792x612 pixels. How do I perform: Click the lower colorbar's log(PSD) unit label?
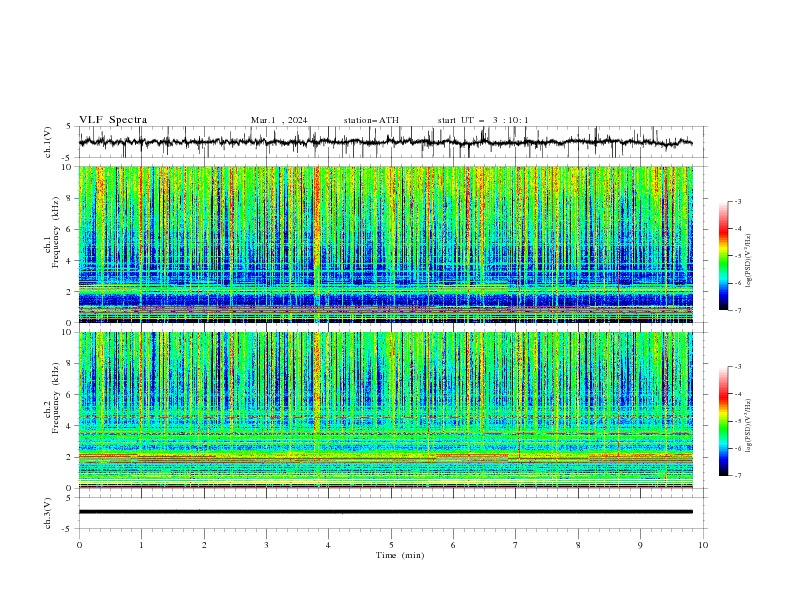[x=748, y=426]
